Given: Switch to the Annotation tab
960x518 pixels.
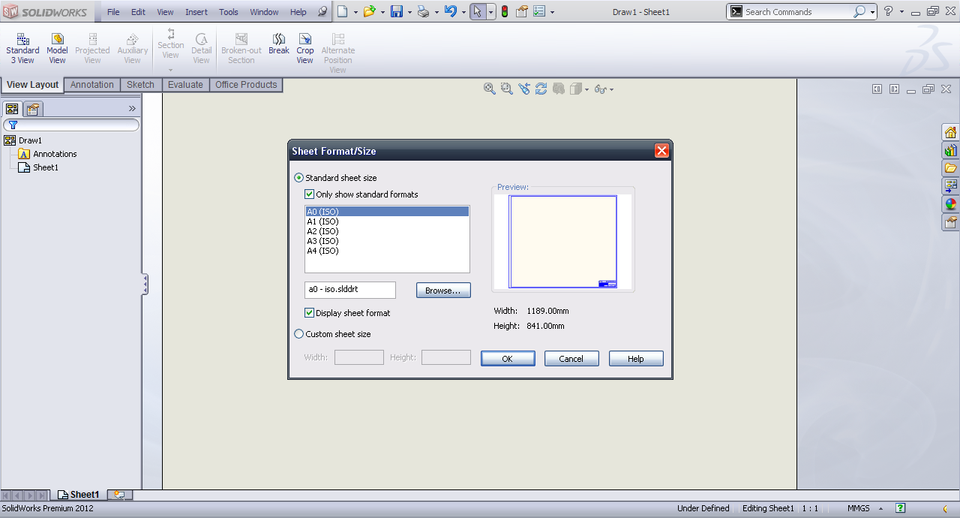Looking at the screenshot, I should [92, 85].
